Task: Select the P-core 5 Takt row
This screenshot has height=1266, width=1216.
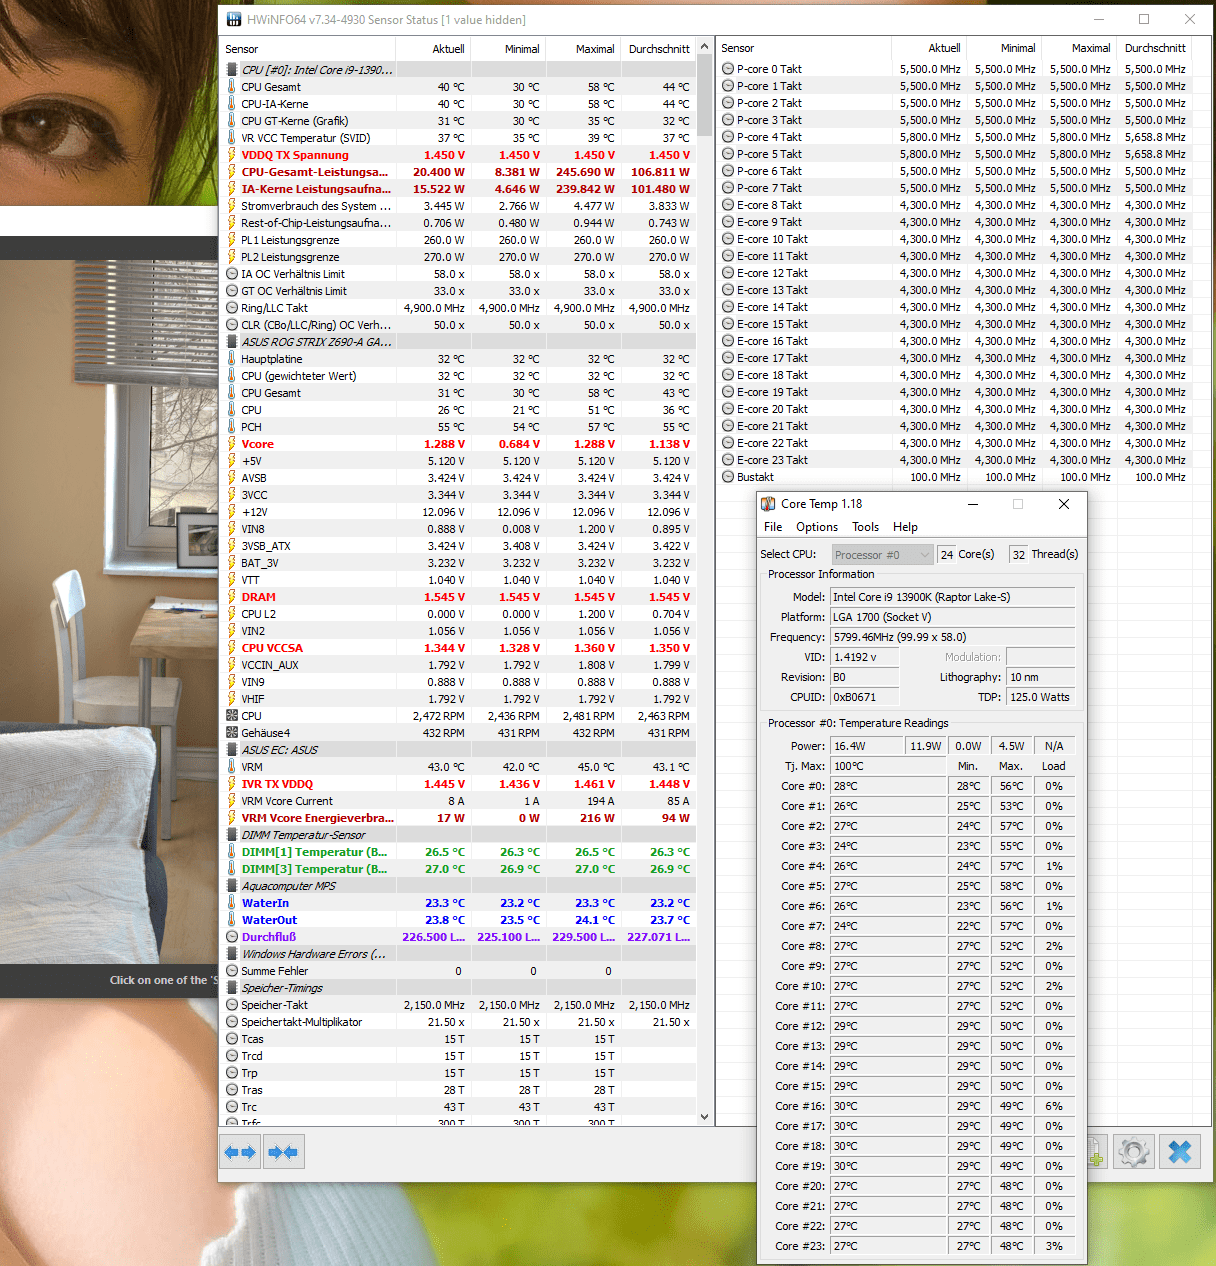Action: click(955, 154)
